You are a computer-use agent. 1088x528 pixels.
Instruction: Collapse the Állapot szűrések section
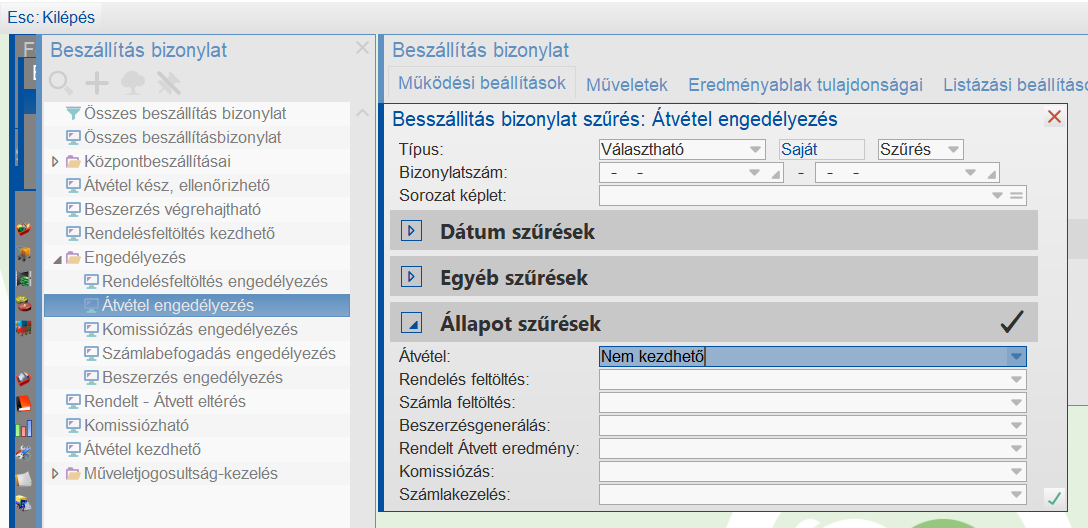pyautogui.click(x=411, y=323)
